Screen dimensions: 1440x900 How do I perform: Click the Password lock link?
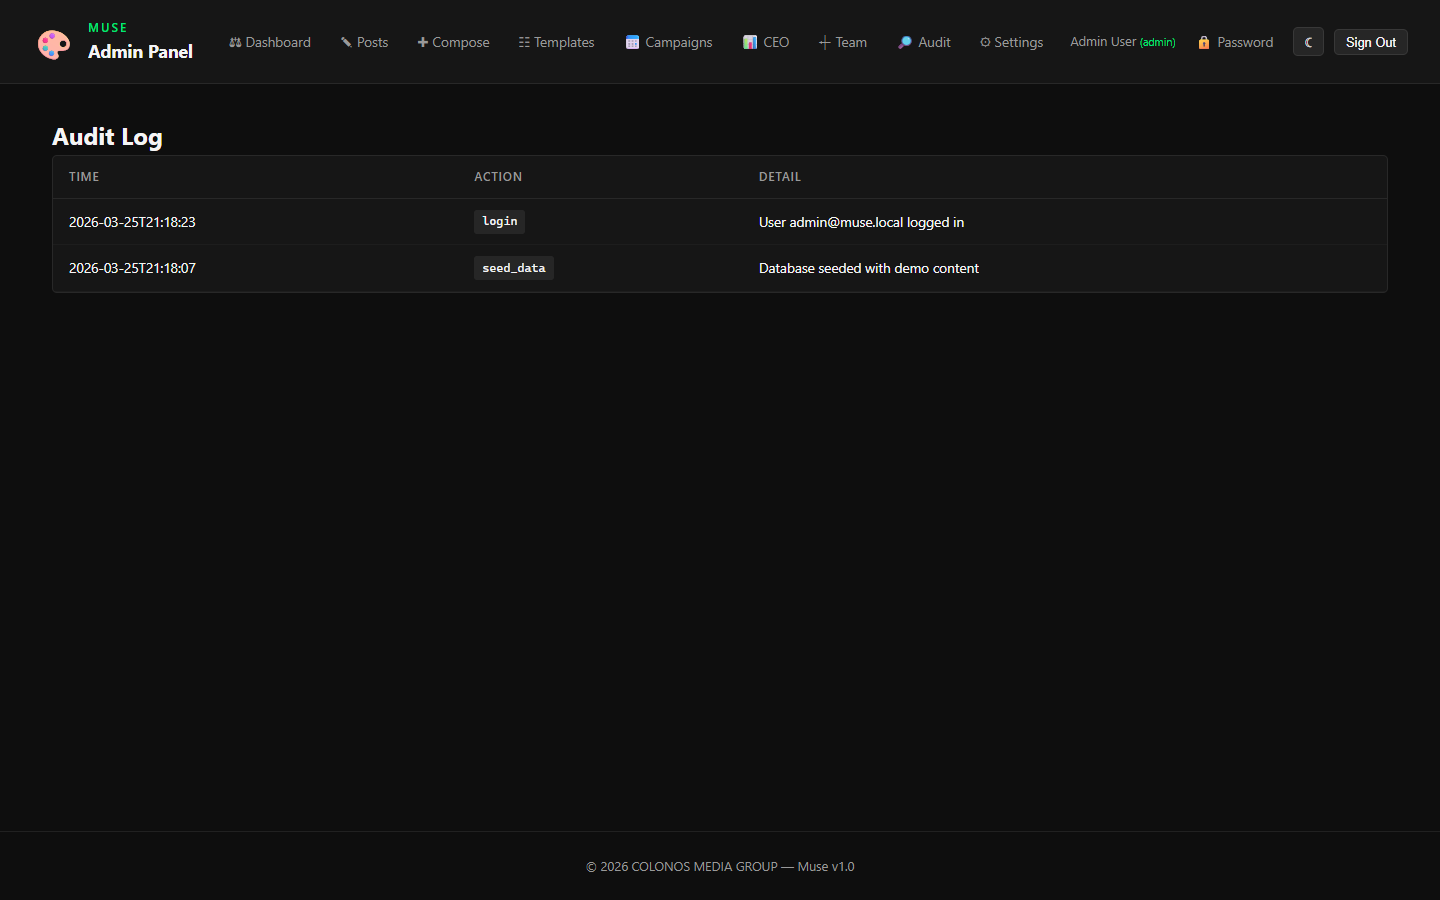point(1235,42)
